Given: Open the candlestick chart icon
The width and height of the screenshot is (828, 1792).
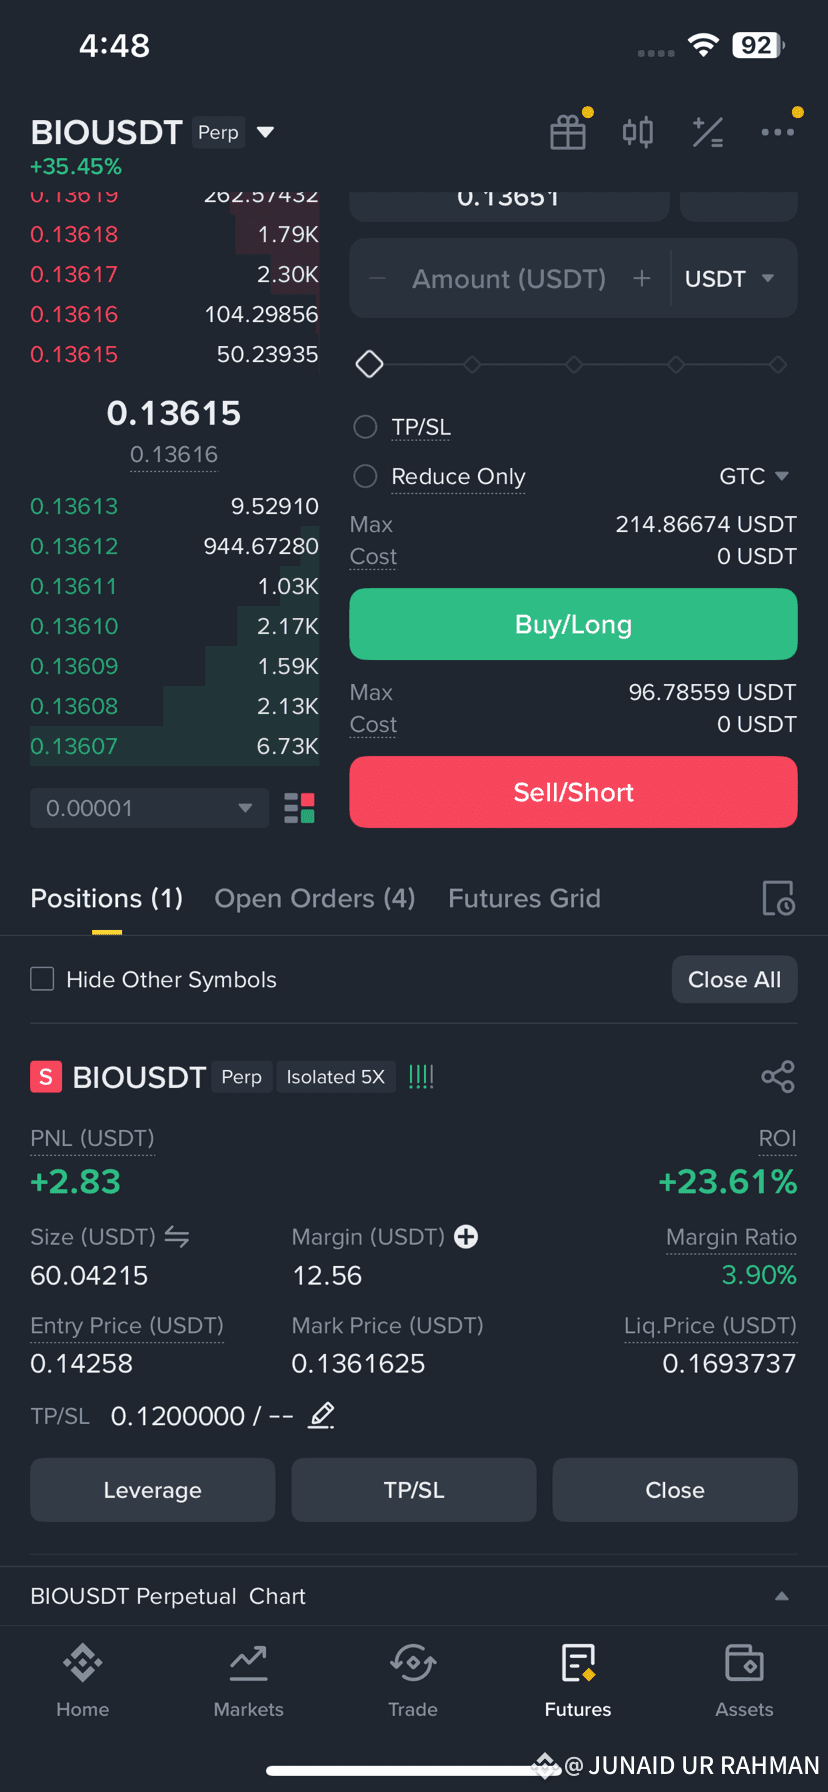Looking at the screenshot, I should 638,132.
